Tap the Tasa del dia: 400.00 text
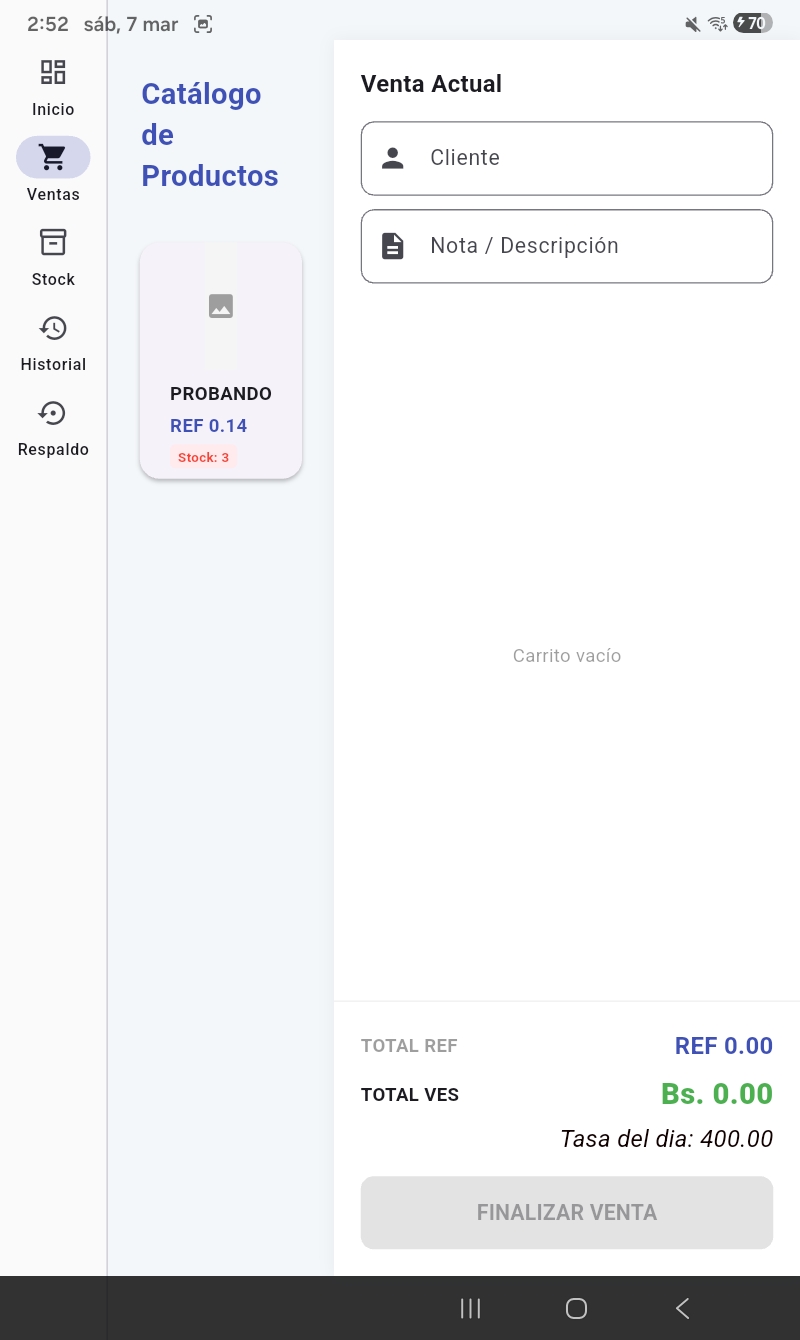 (x=666, y=1138)
